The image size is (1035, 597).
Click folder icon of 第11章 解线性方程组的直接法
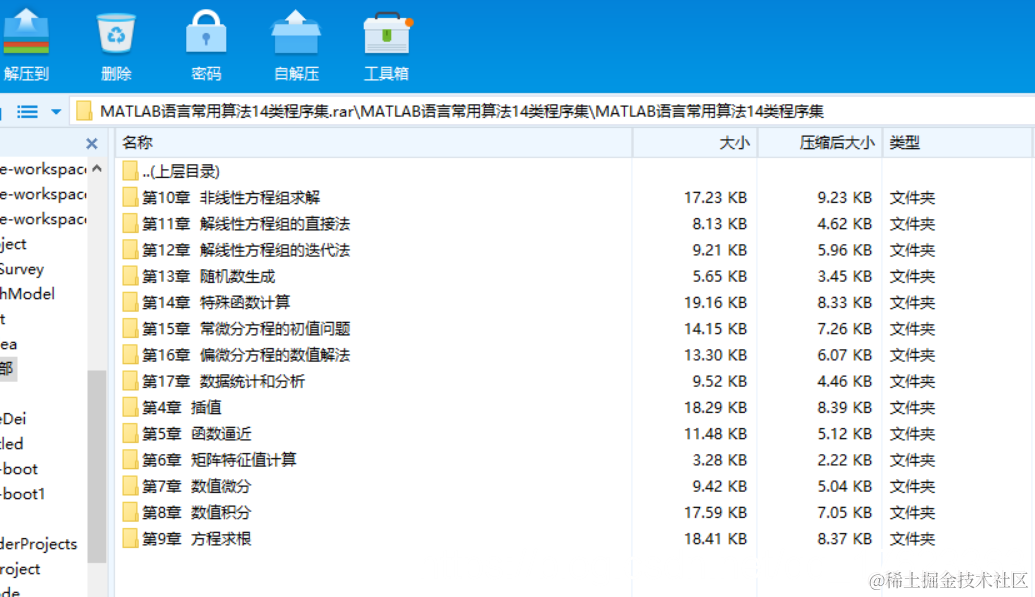click(130, 224)
